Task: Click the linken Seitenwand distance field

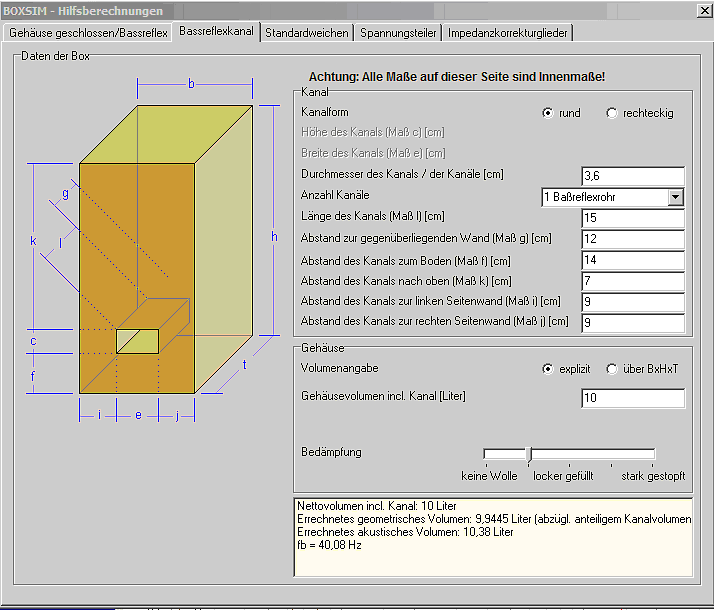Action: pyautogui.click(x=632, y=302)
